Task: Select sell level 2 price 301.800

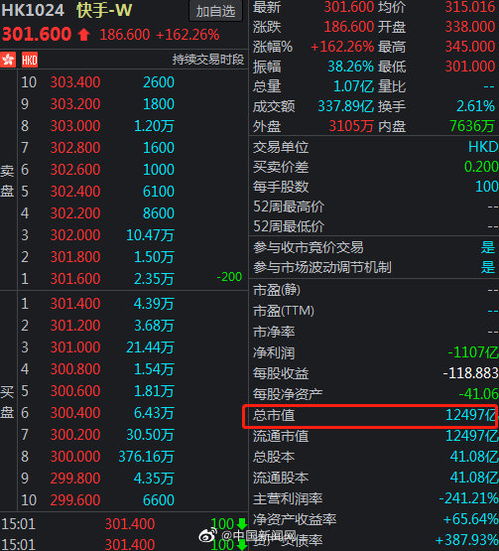Action: (x=75, y=257)
